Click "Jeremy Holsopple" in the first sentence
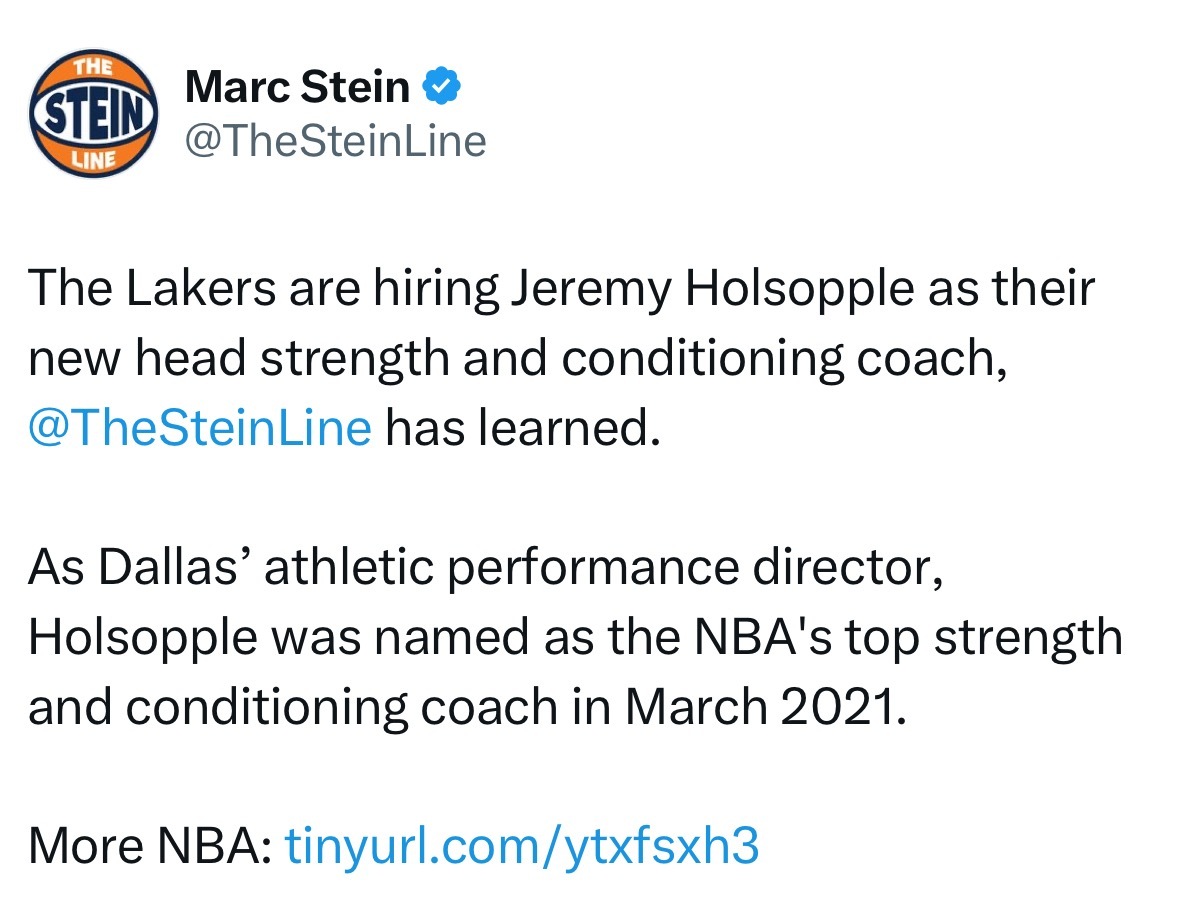Image resolution: width=1179 pixels, height=908 pixels. (712, 290)
